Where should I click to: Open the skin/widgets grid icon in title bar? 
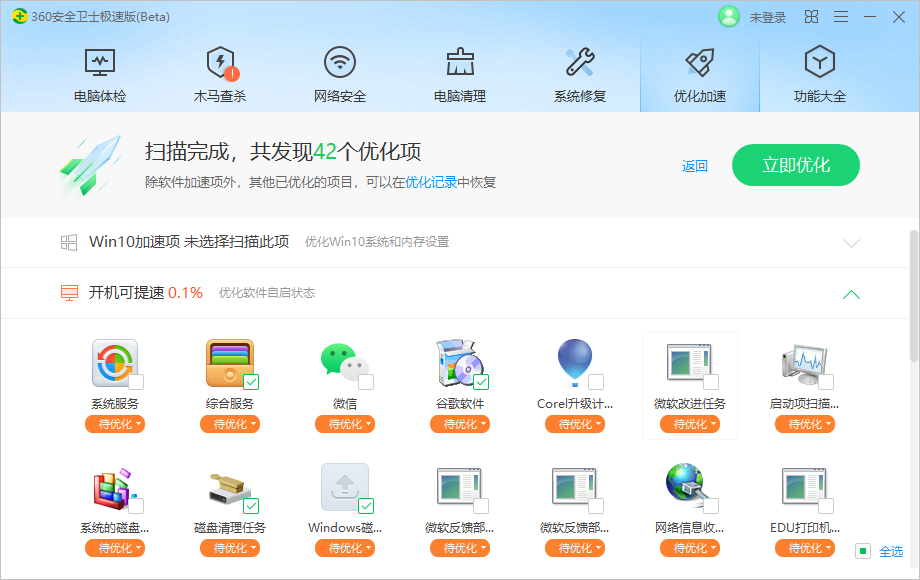tap(811, 16)
